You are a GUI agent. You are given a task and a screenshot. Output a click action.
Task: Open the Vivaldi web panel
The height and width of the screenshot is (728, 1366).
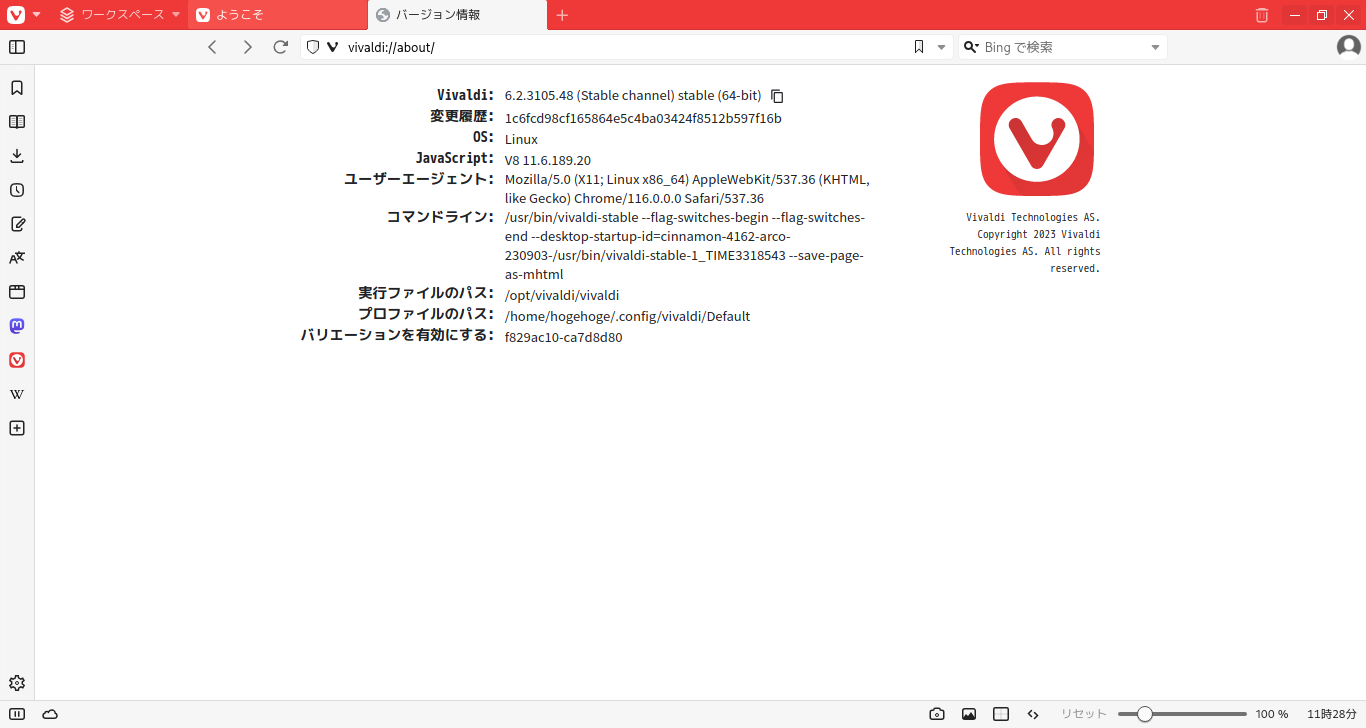coord(17,360)
